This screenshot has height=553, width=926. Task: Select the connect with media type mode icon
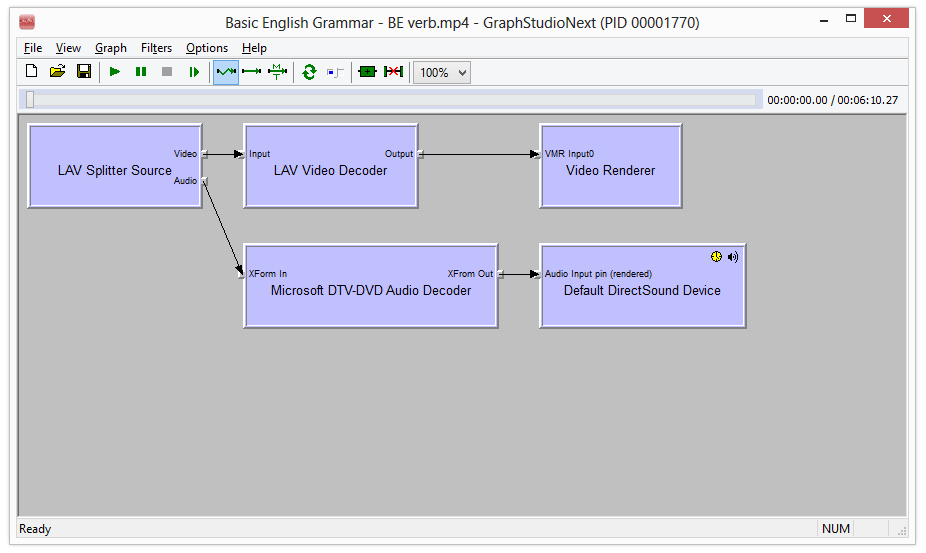click(x=278, y=72)
